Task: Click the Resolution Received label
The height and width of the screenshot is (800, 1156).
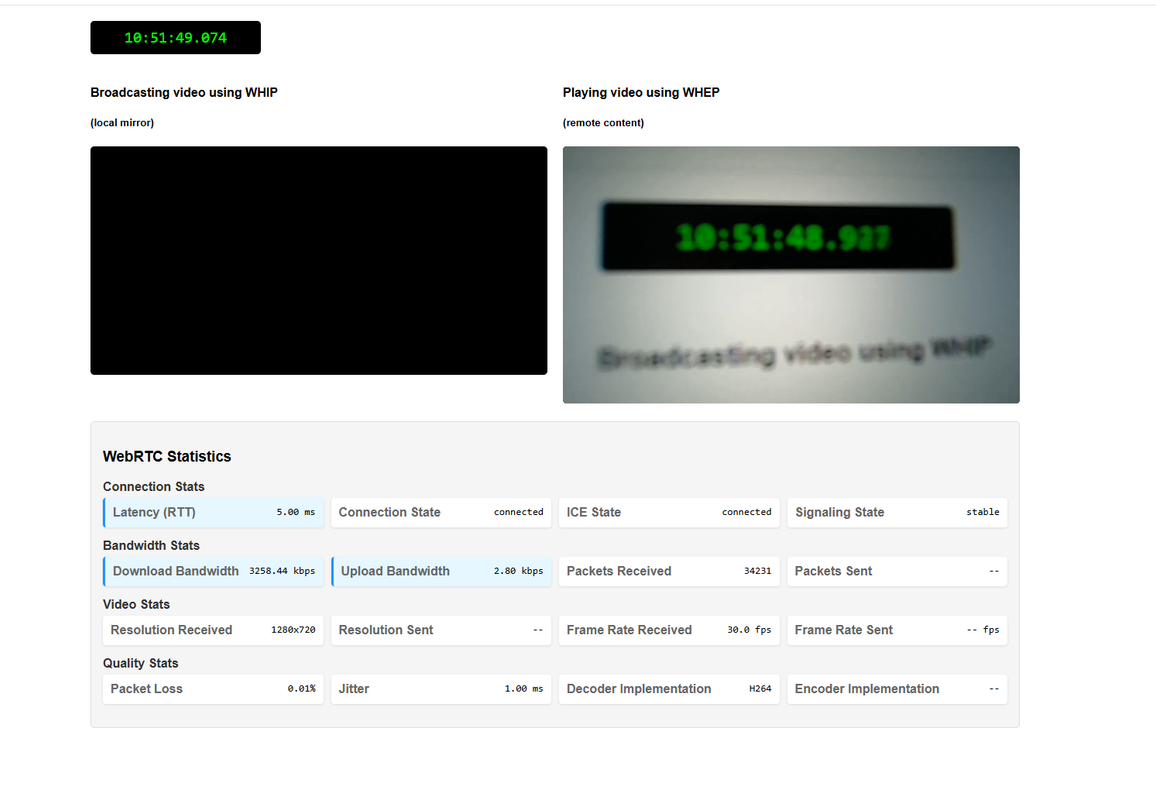Action: 171,630
